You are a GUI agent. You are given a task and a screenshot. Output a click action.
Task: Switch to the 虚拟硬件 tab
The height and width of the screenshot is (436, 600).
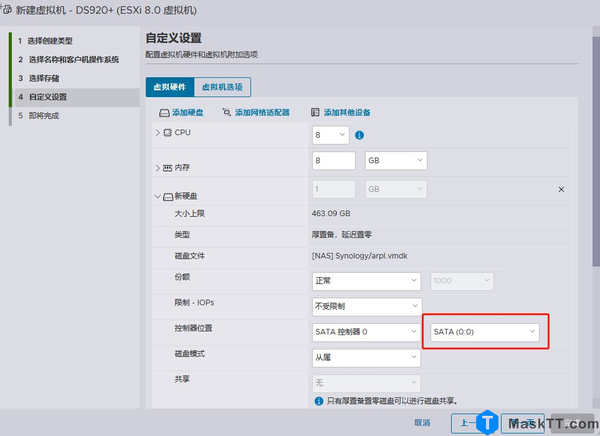[170, 87]
